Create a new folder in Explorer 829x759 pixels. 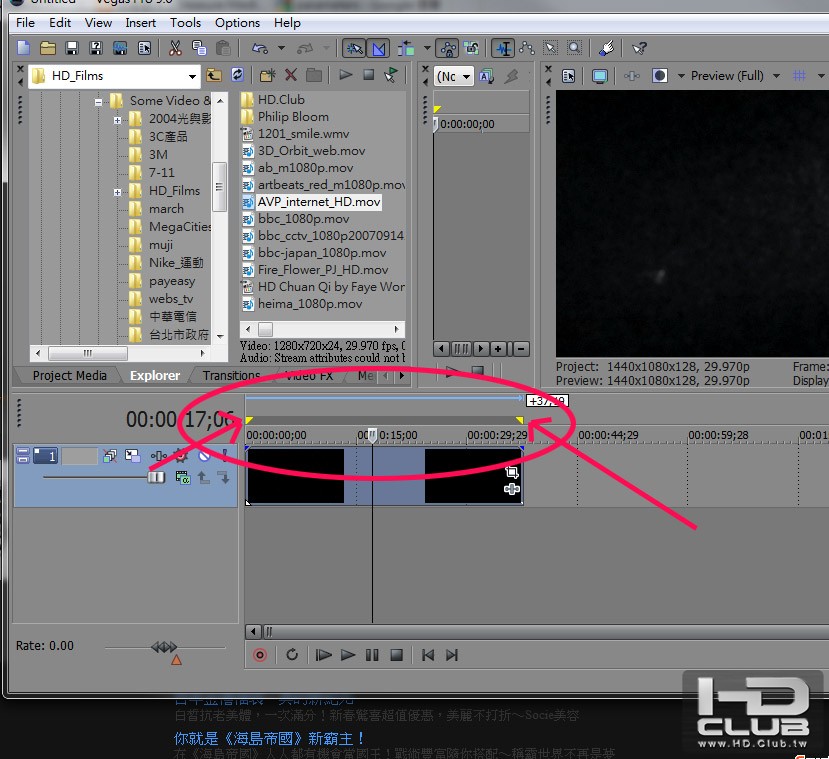(268, 75)
